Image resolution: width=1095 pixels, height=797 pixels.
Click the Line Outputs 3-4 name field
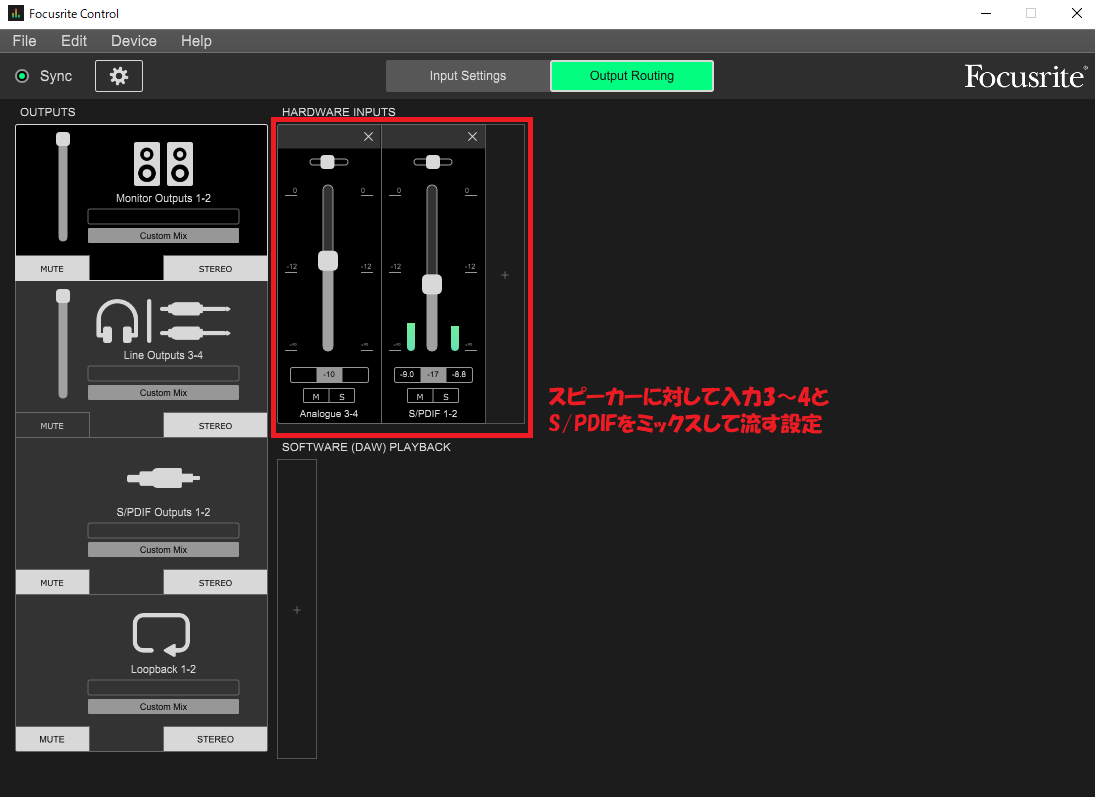[x=163, y=374]
